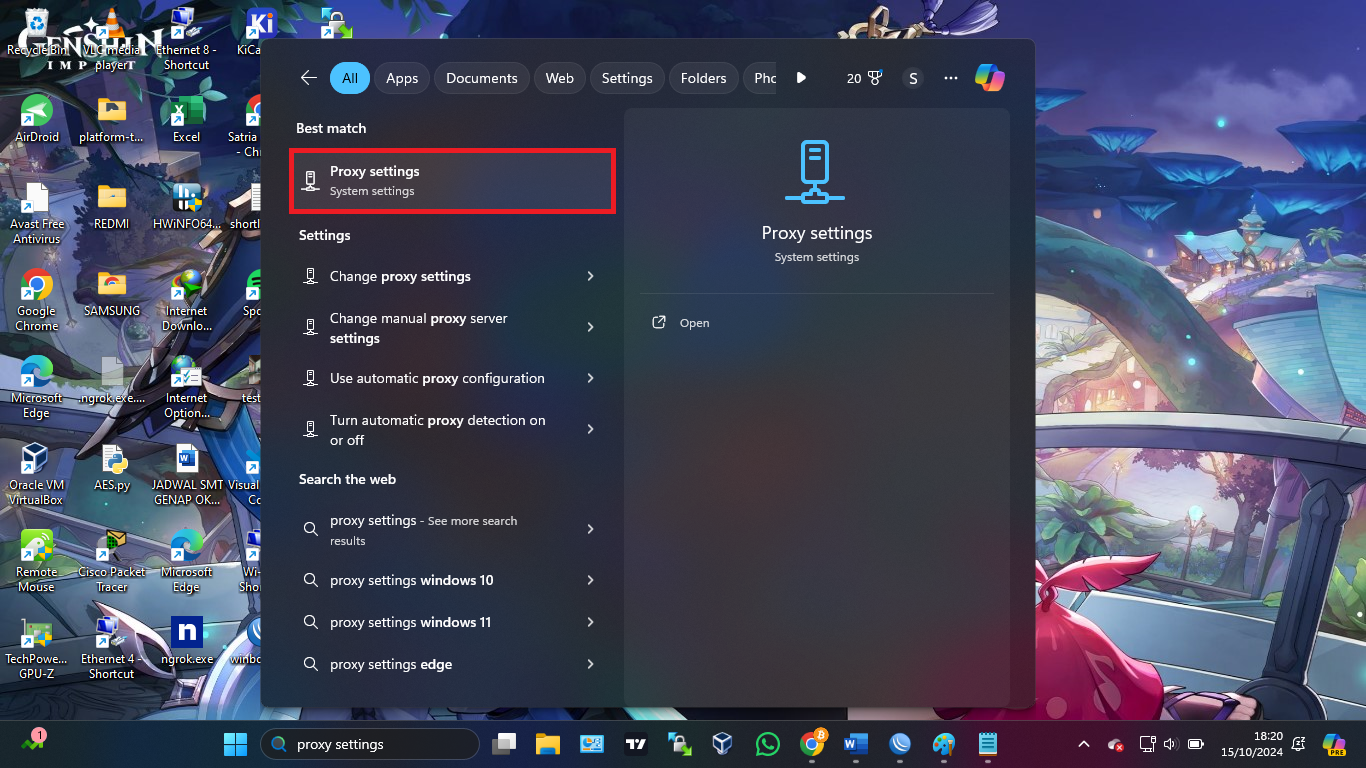1366x768 pixels.
Task: Open Notepad from the taskbar
Action: point(988,744)
